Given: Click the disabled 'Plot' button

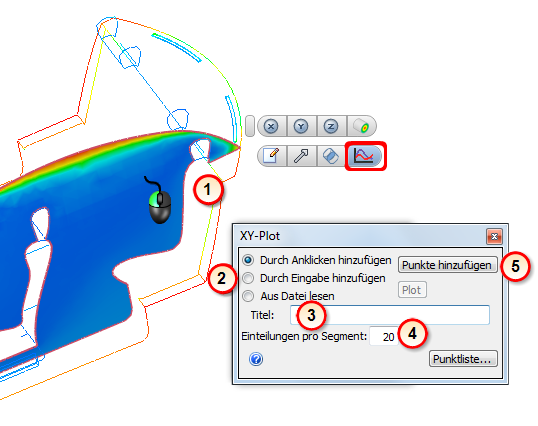Looking at the screenshot, I should pyautogui.click(x=412, y=290).
